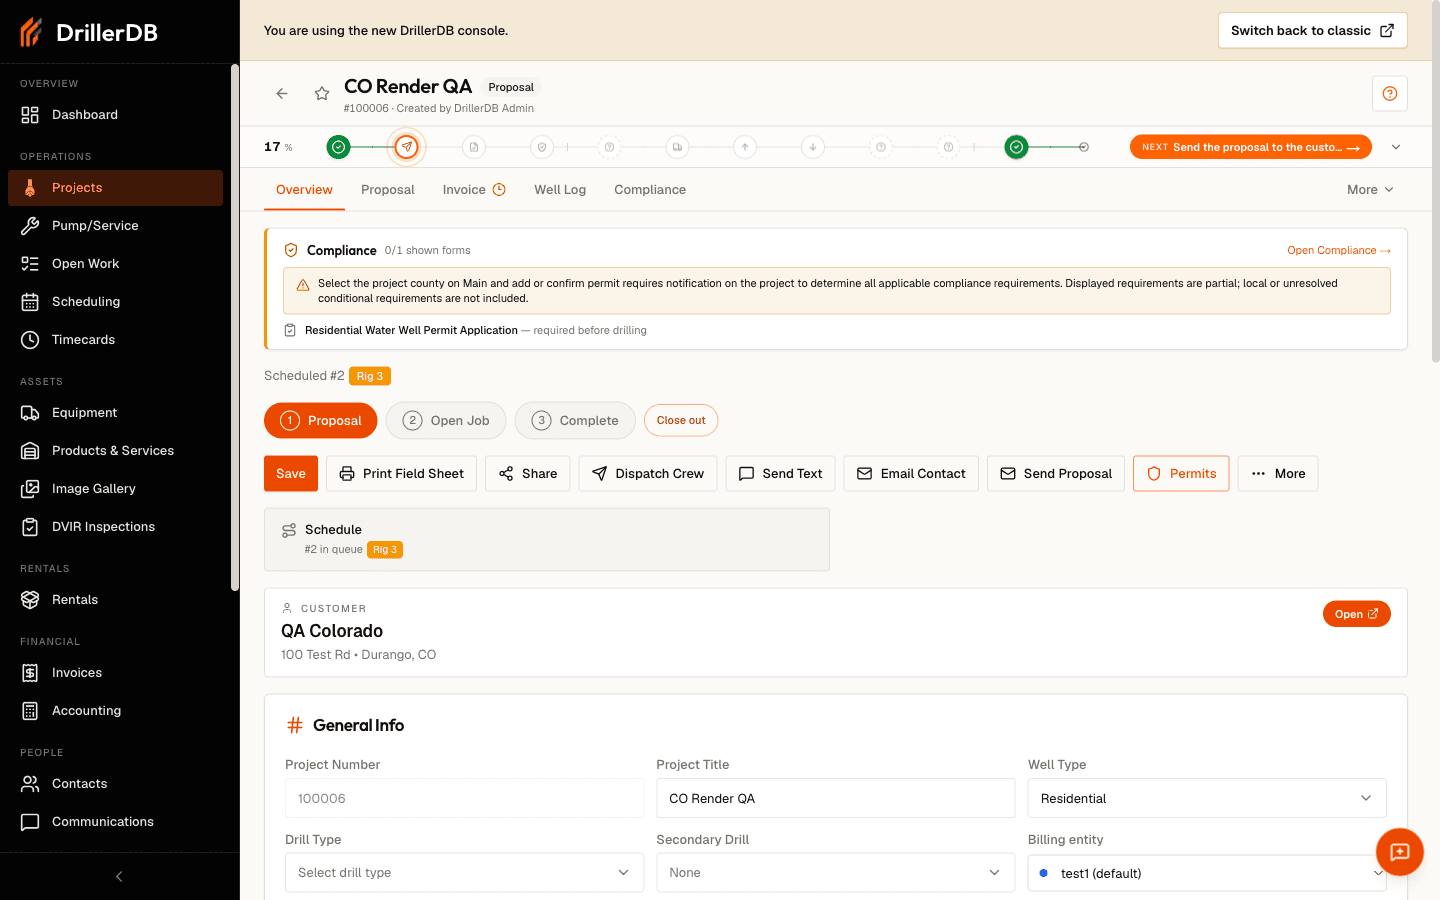
Task: Select the Proposal stage pill
Action: 321,421
